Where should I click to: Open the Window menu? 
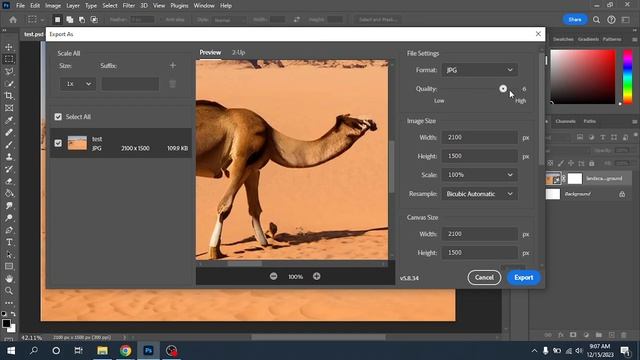tap(204, 6)
